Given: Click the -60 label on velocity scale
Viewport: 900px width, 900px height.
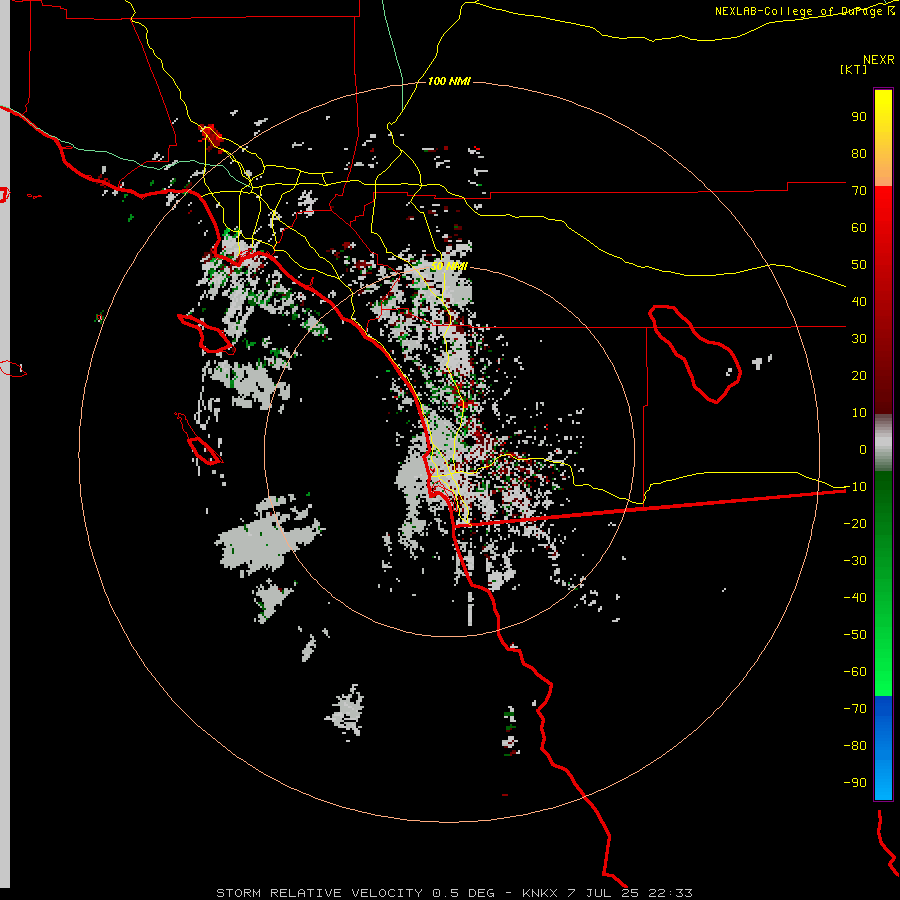Looking at the screenshot, I should 855,672.
